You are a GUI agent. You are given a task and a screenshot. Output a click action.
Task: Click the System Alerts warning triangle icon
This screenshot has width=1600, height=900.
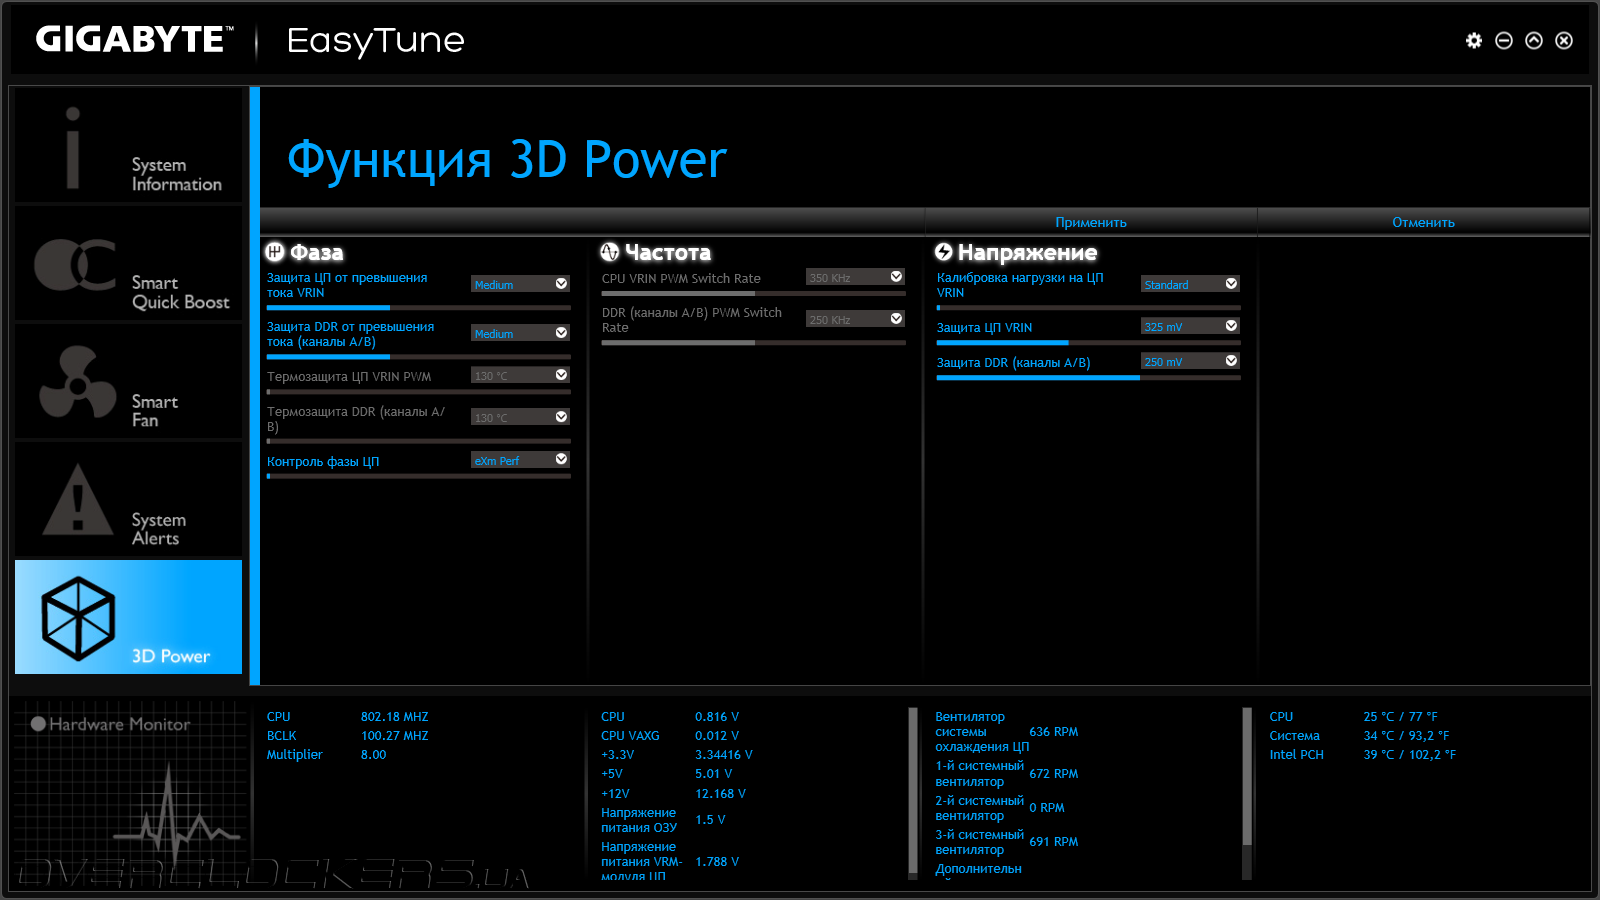click(77, 499)
